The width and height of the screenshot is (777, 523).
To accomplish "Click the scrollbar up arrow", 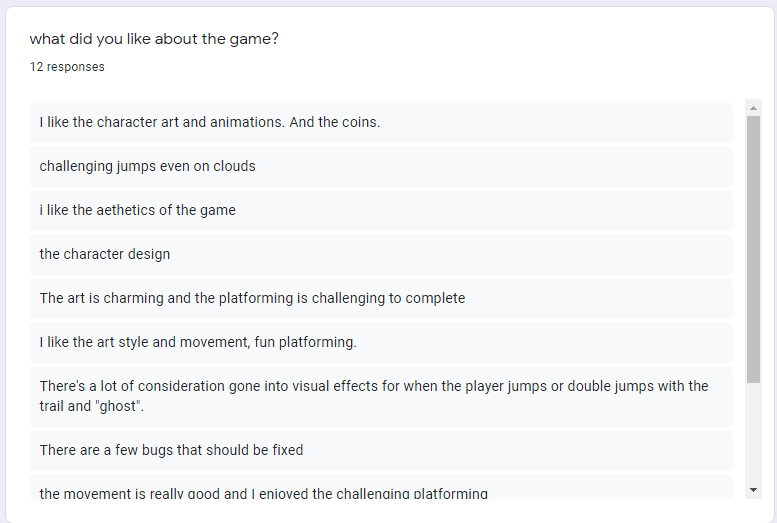I will tap(753, 107).
